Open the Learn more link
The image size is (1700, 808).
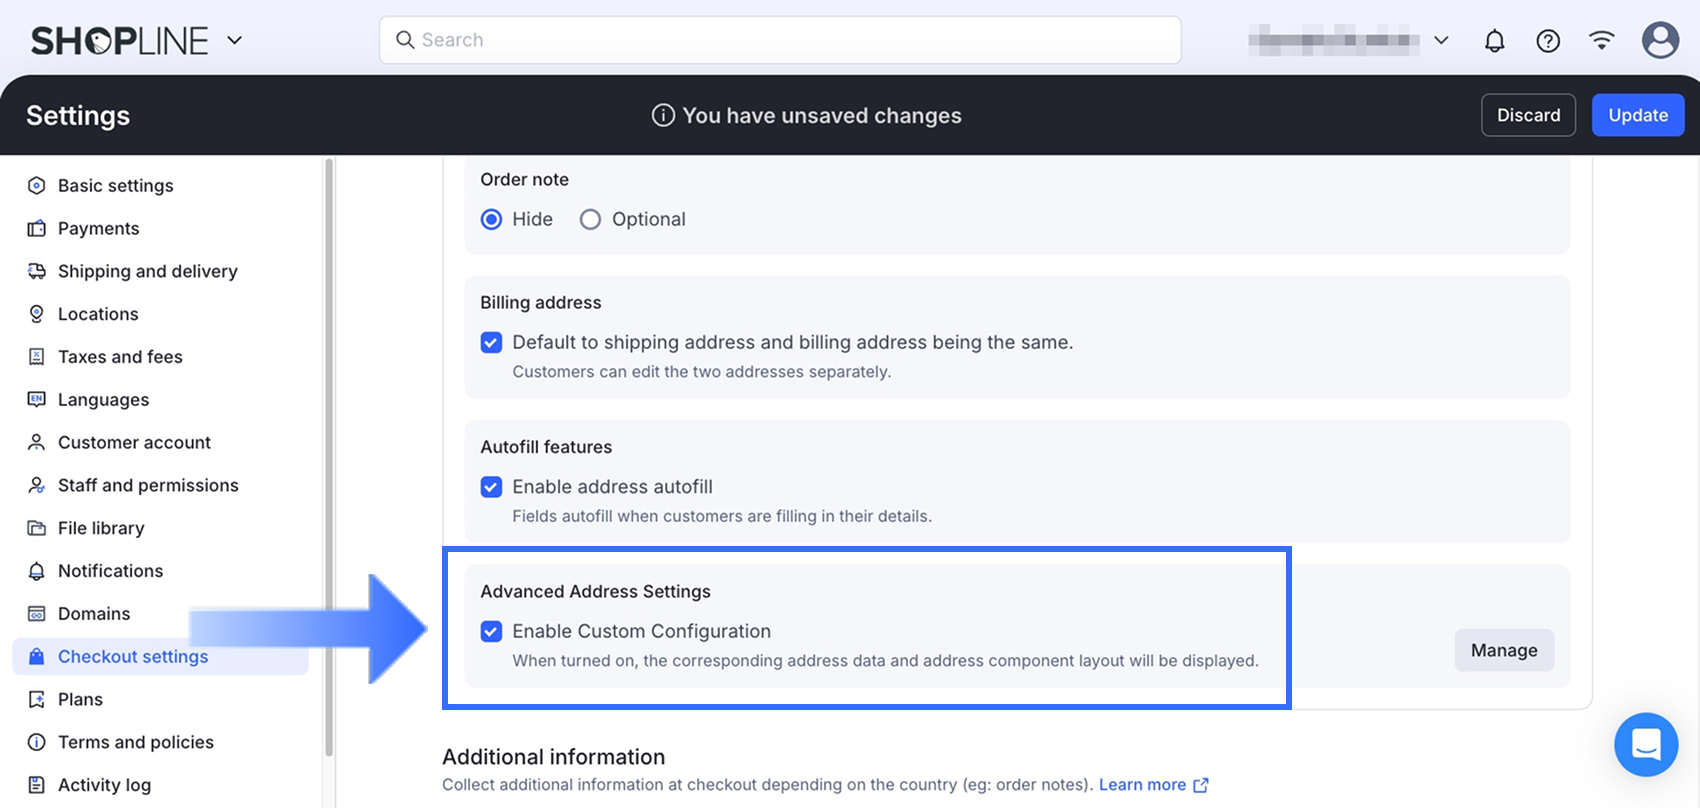tap(1142, 785)
